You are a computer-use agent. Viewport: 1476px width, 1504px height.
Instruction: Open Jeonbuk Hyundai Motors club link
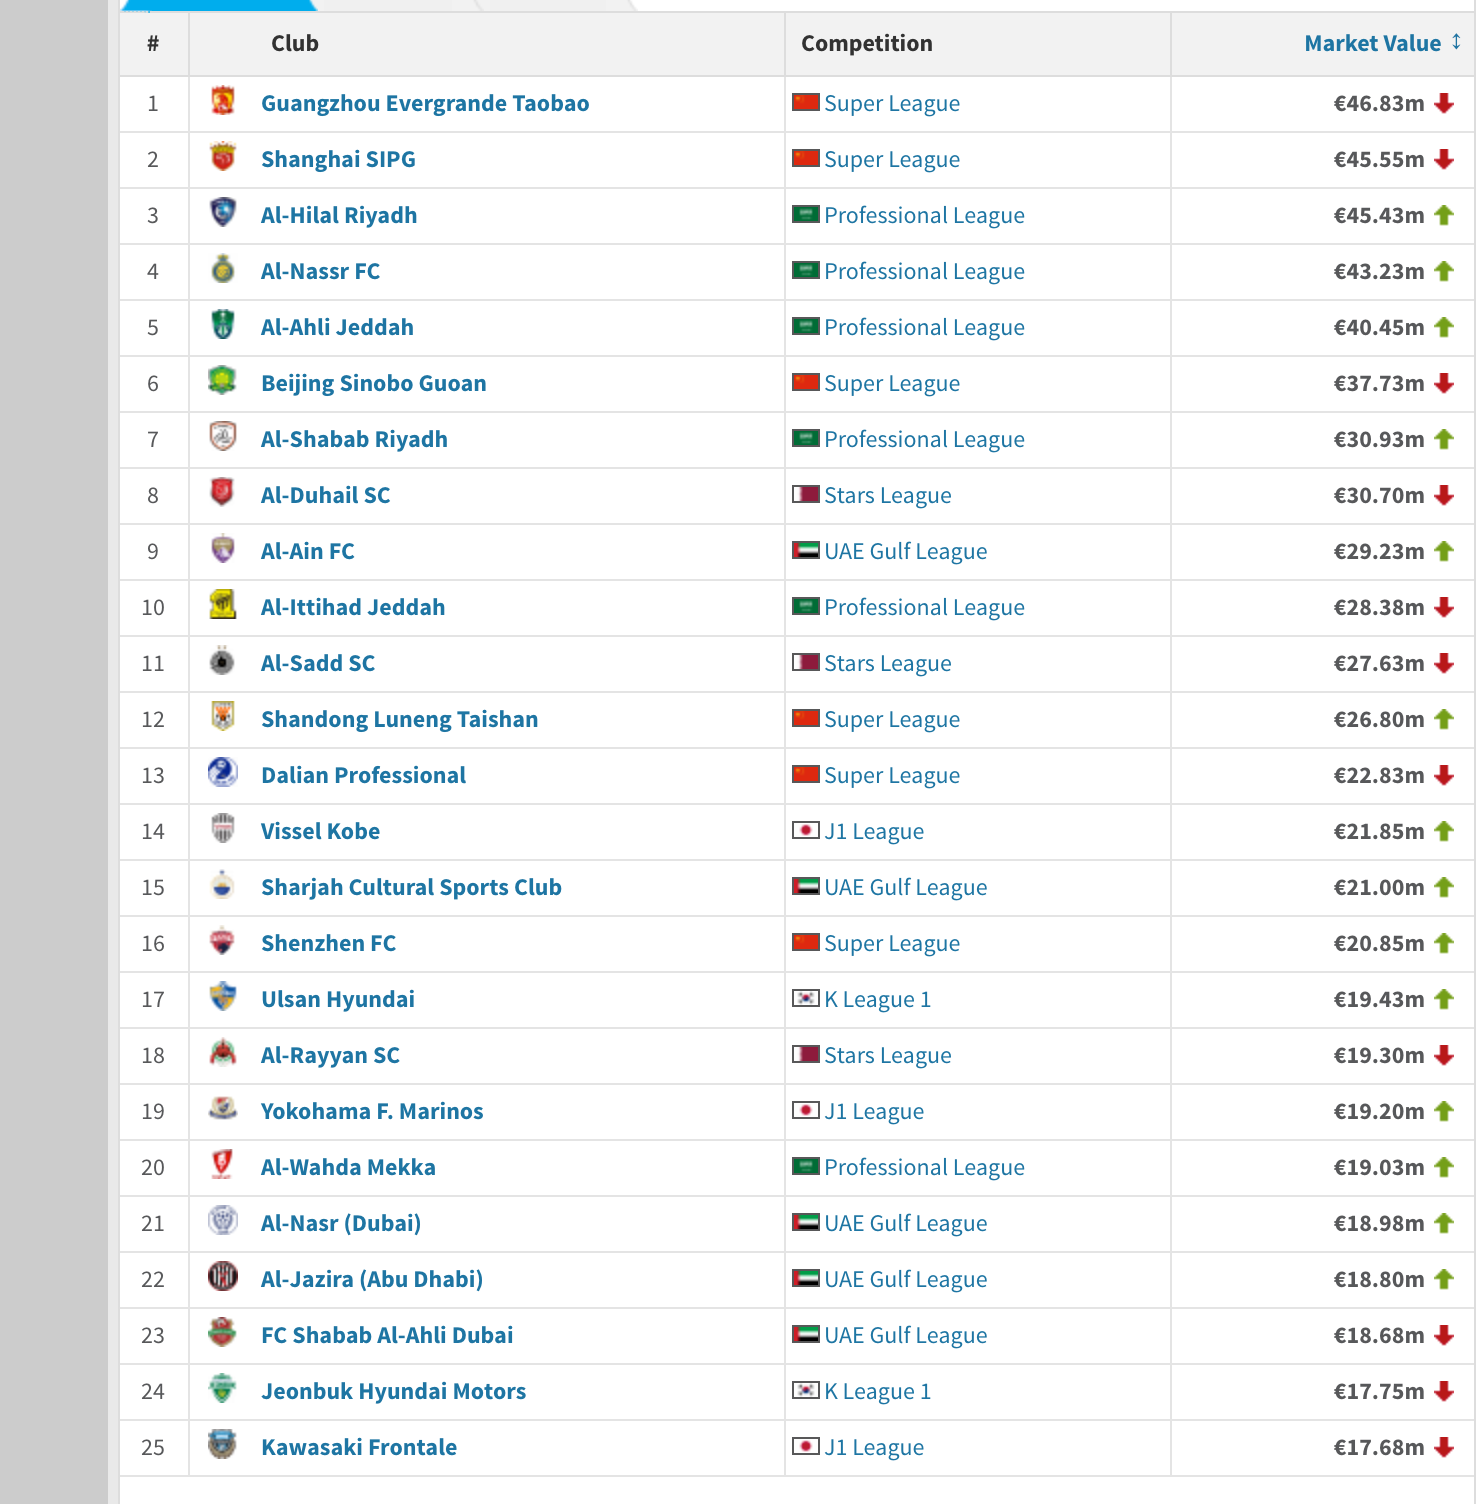point(393,1391)
